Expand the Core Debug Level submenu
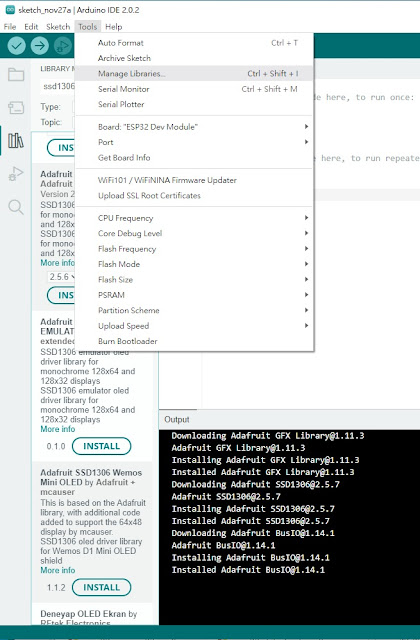This screenshot has height=640, width=420. pos(194,233)
